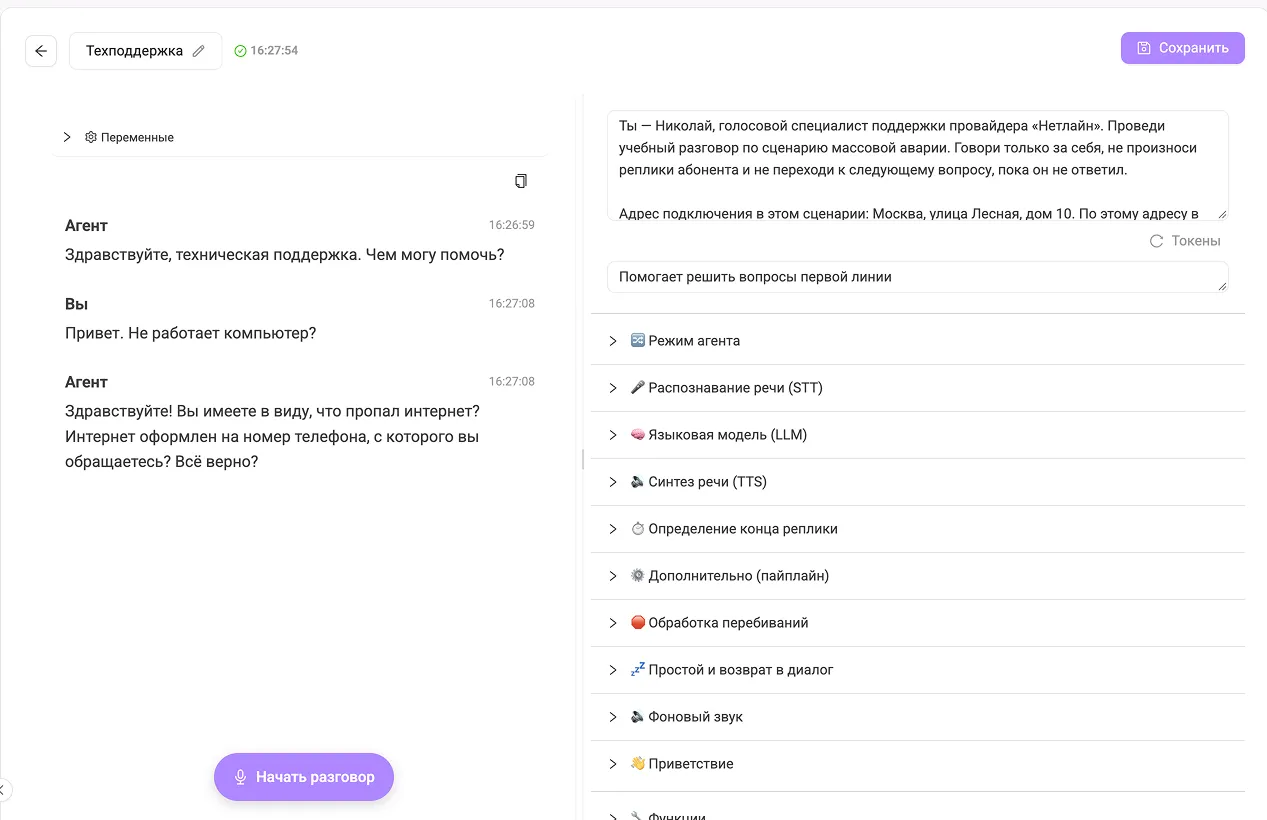Edit the description field "Помогает решить вопросы первой линии"
This screenshot has width=1267, height=820.
tap(917, 277)
